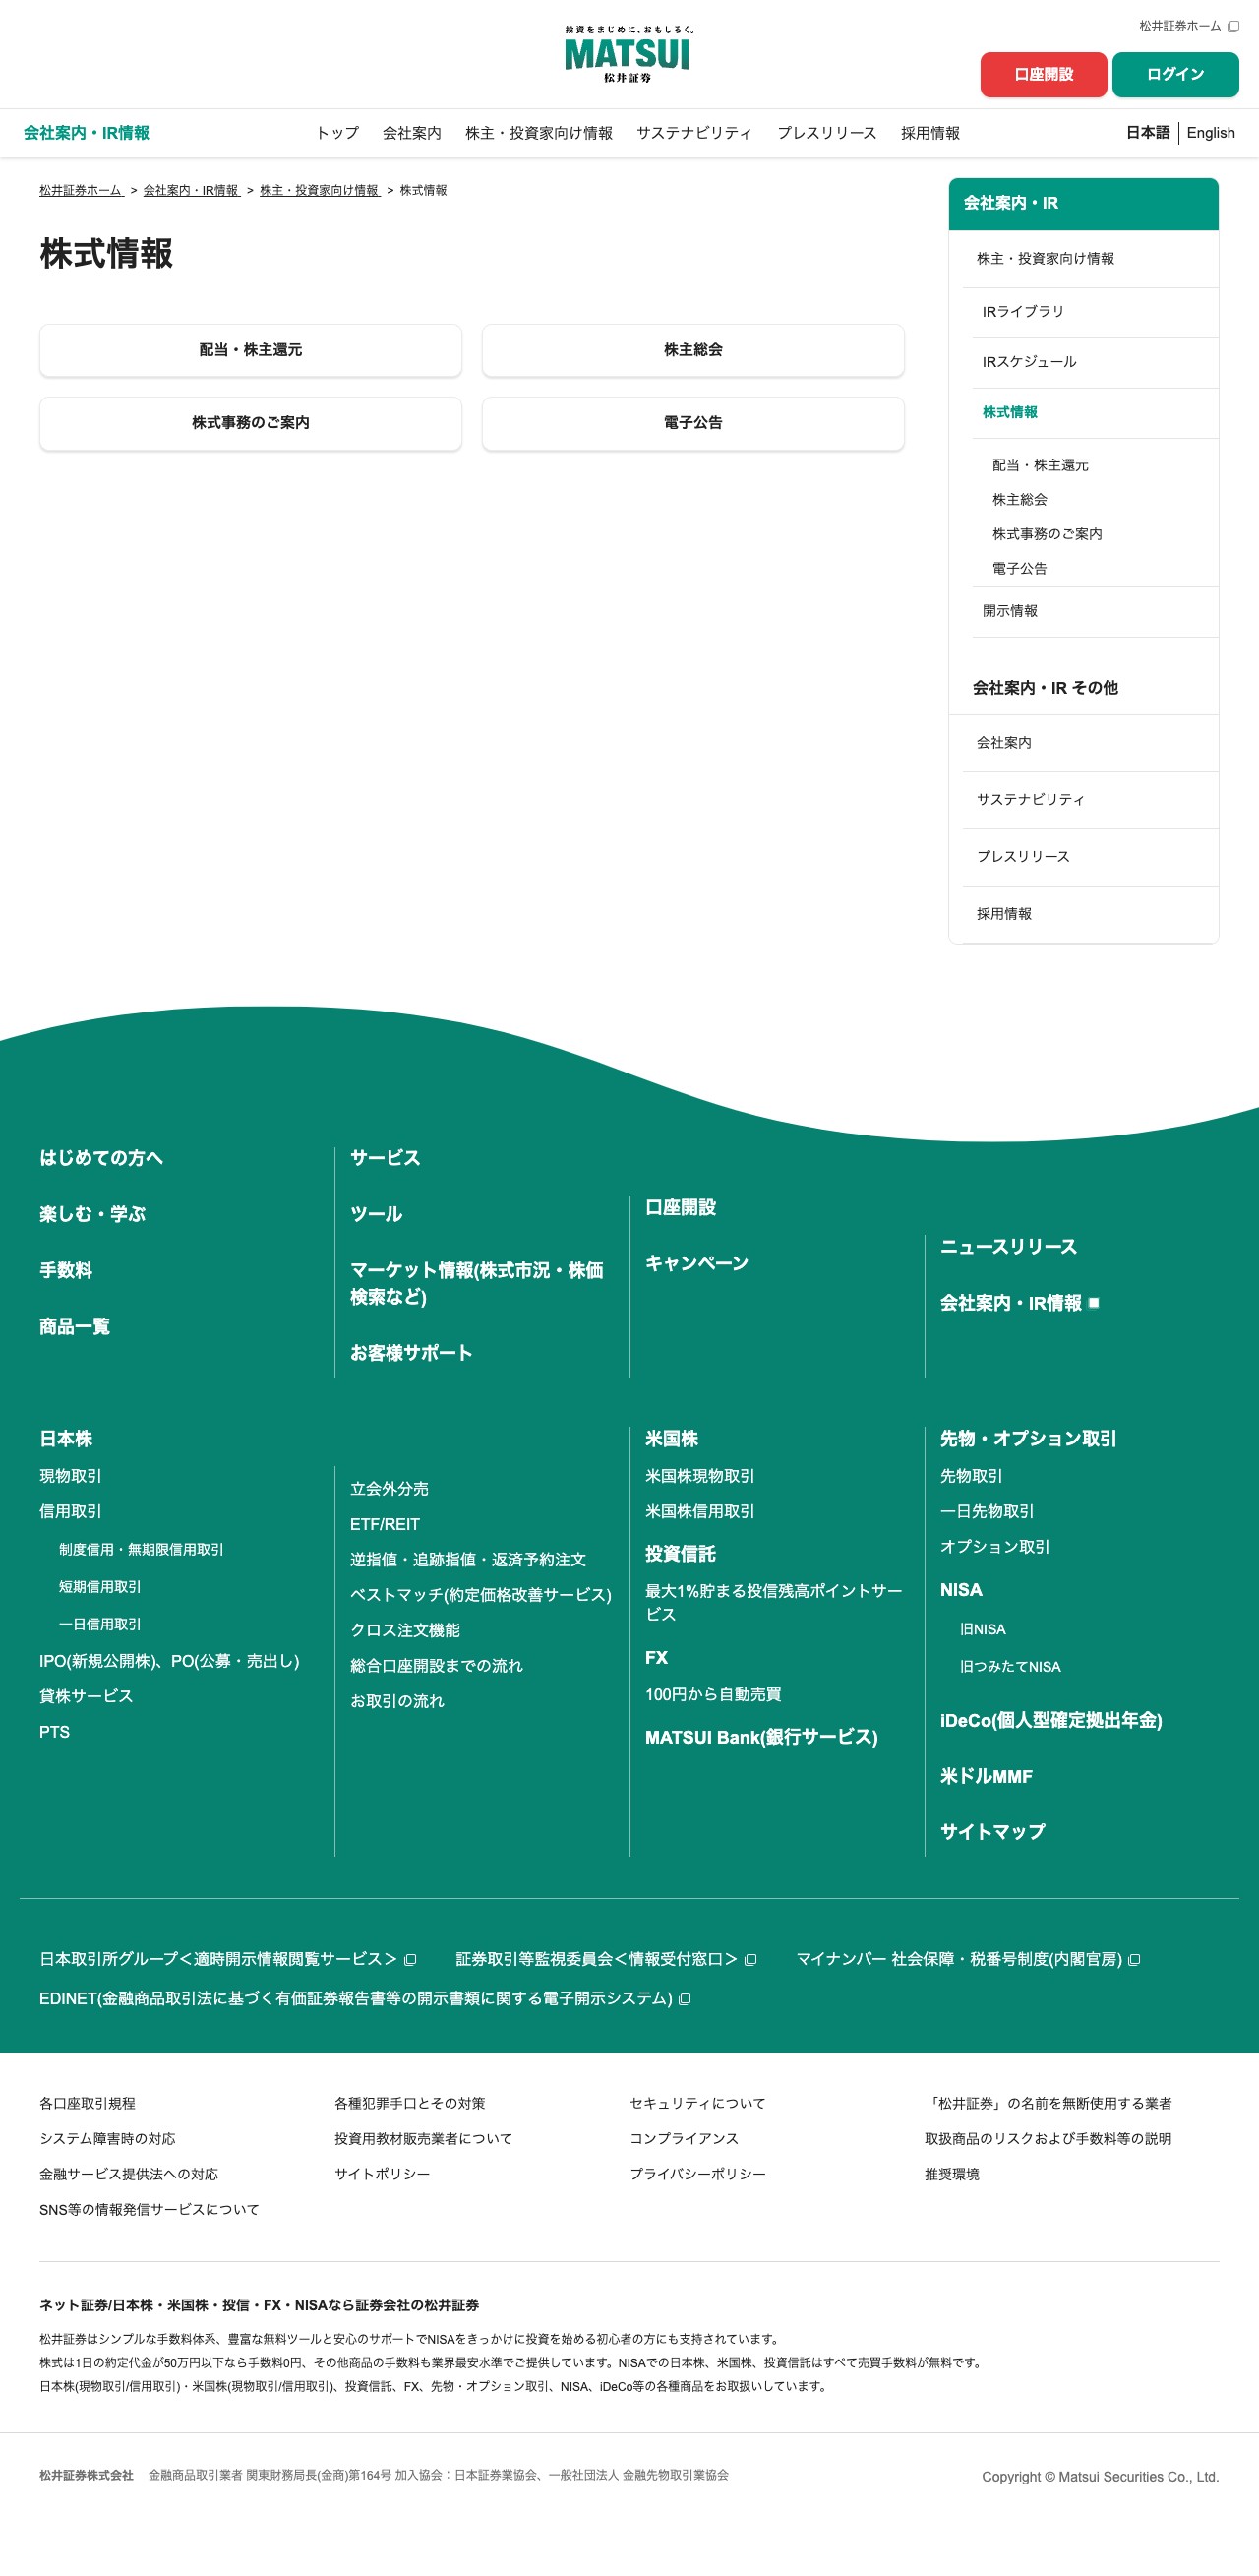
Task: Open サステナビリティ in the sidebar
Action: 1089,800
